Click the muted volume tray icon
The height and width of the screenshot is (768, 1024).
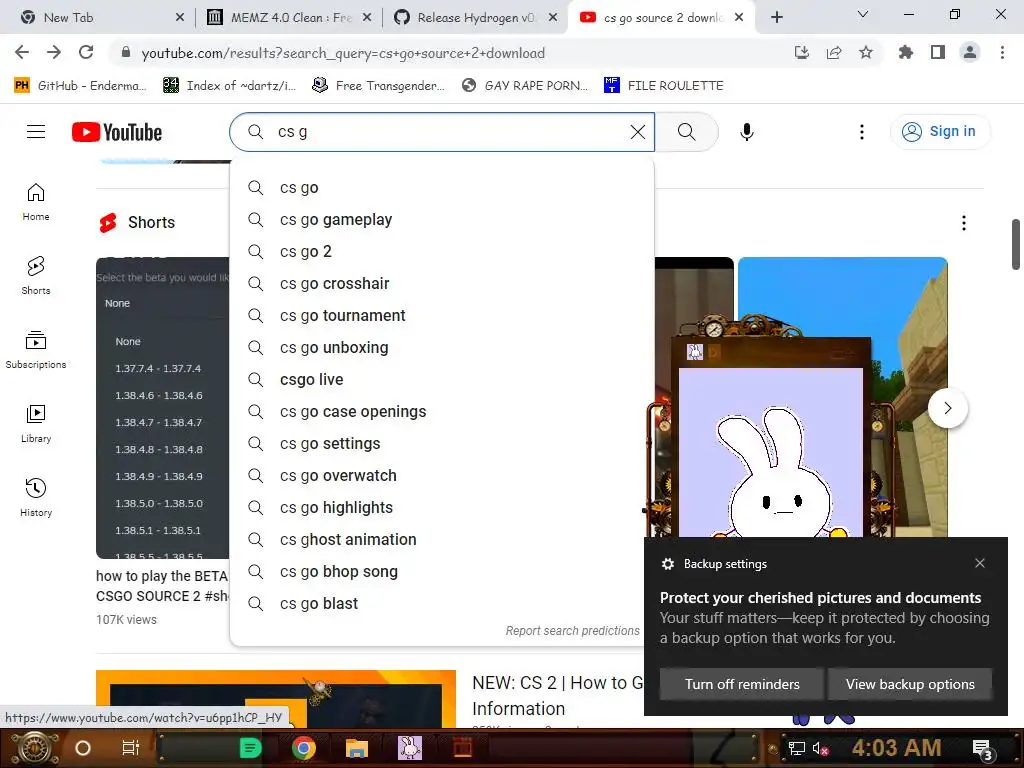tap(820, 748)
